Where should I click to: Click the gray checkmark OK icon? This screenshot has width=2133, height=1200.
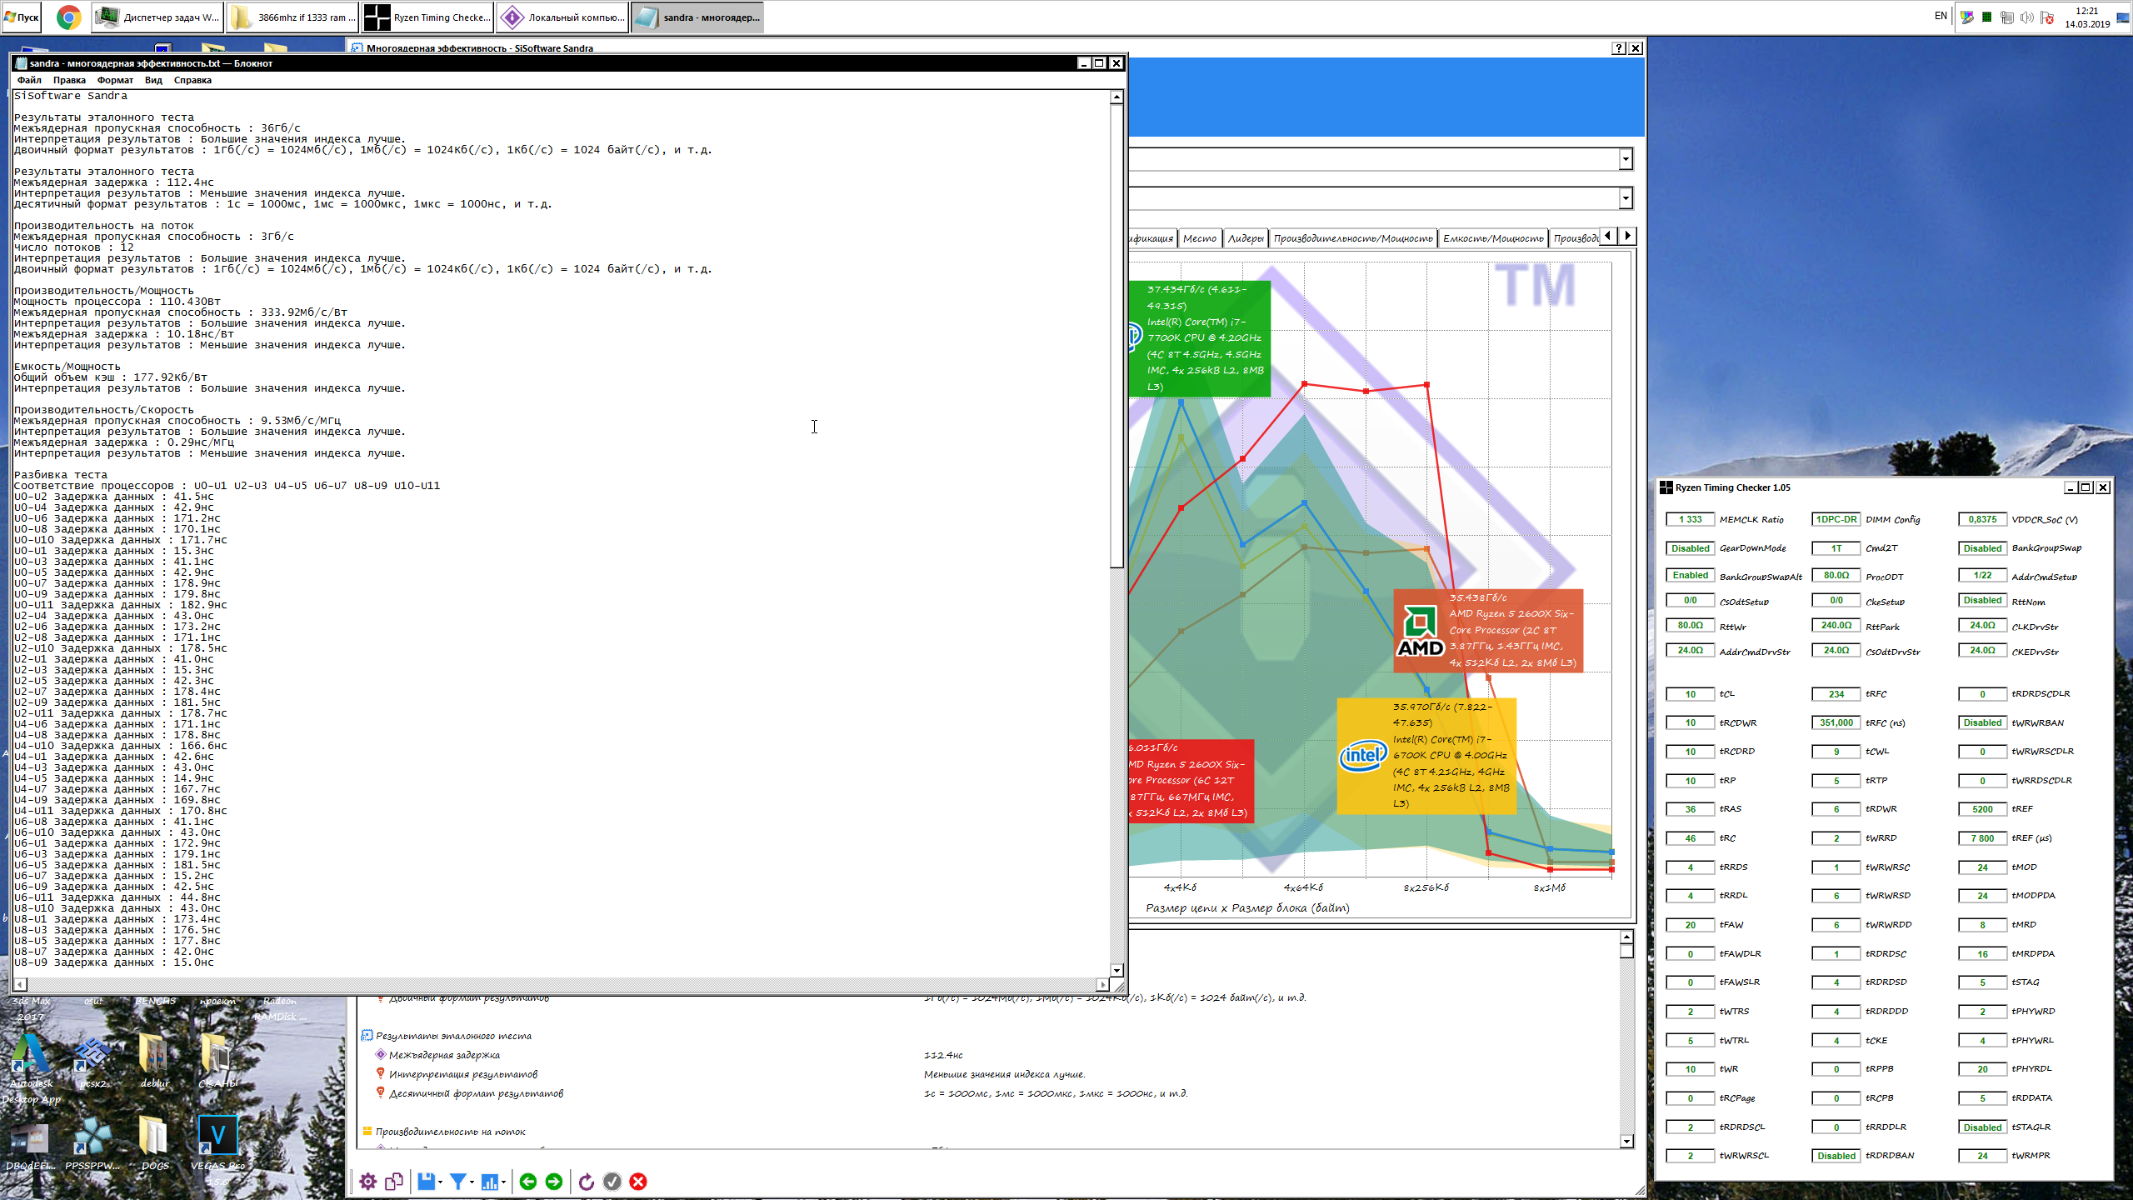point(612,1181)
